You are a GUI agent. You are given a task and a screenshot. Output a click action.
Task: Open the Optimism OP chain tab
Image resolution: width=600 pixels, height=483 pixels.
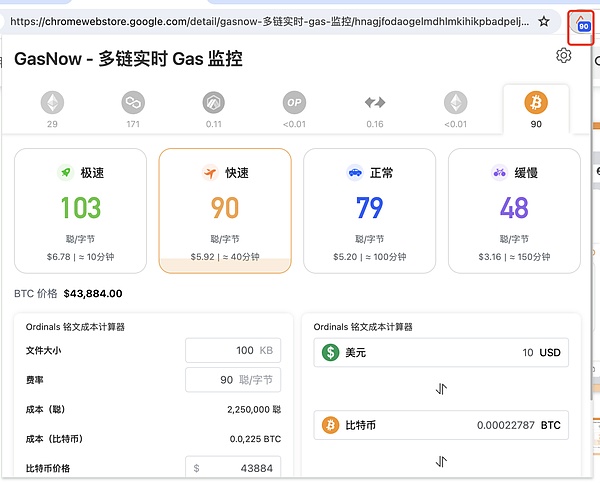293,109
